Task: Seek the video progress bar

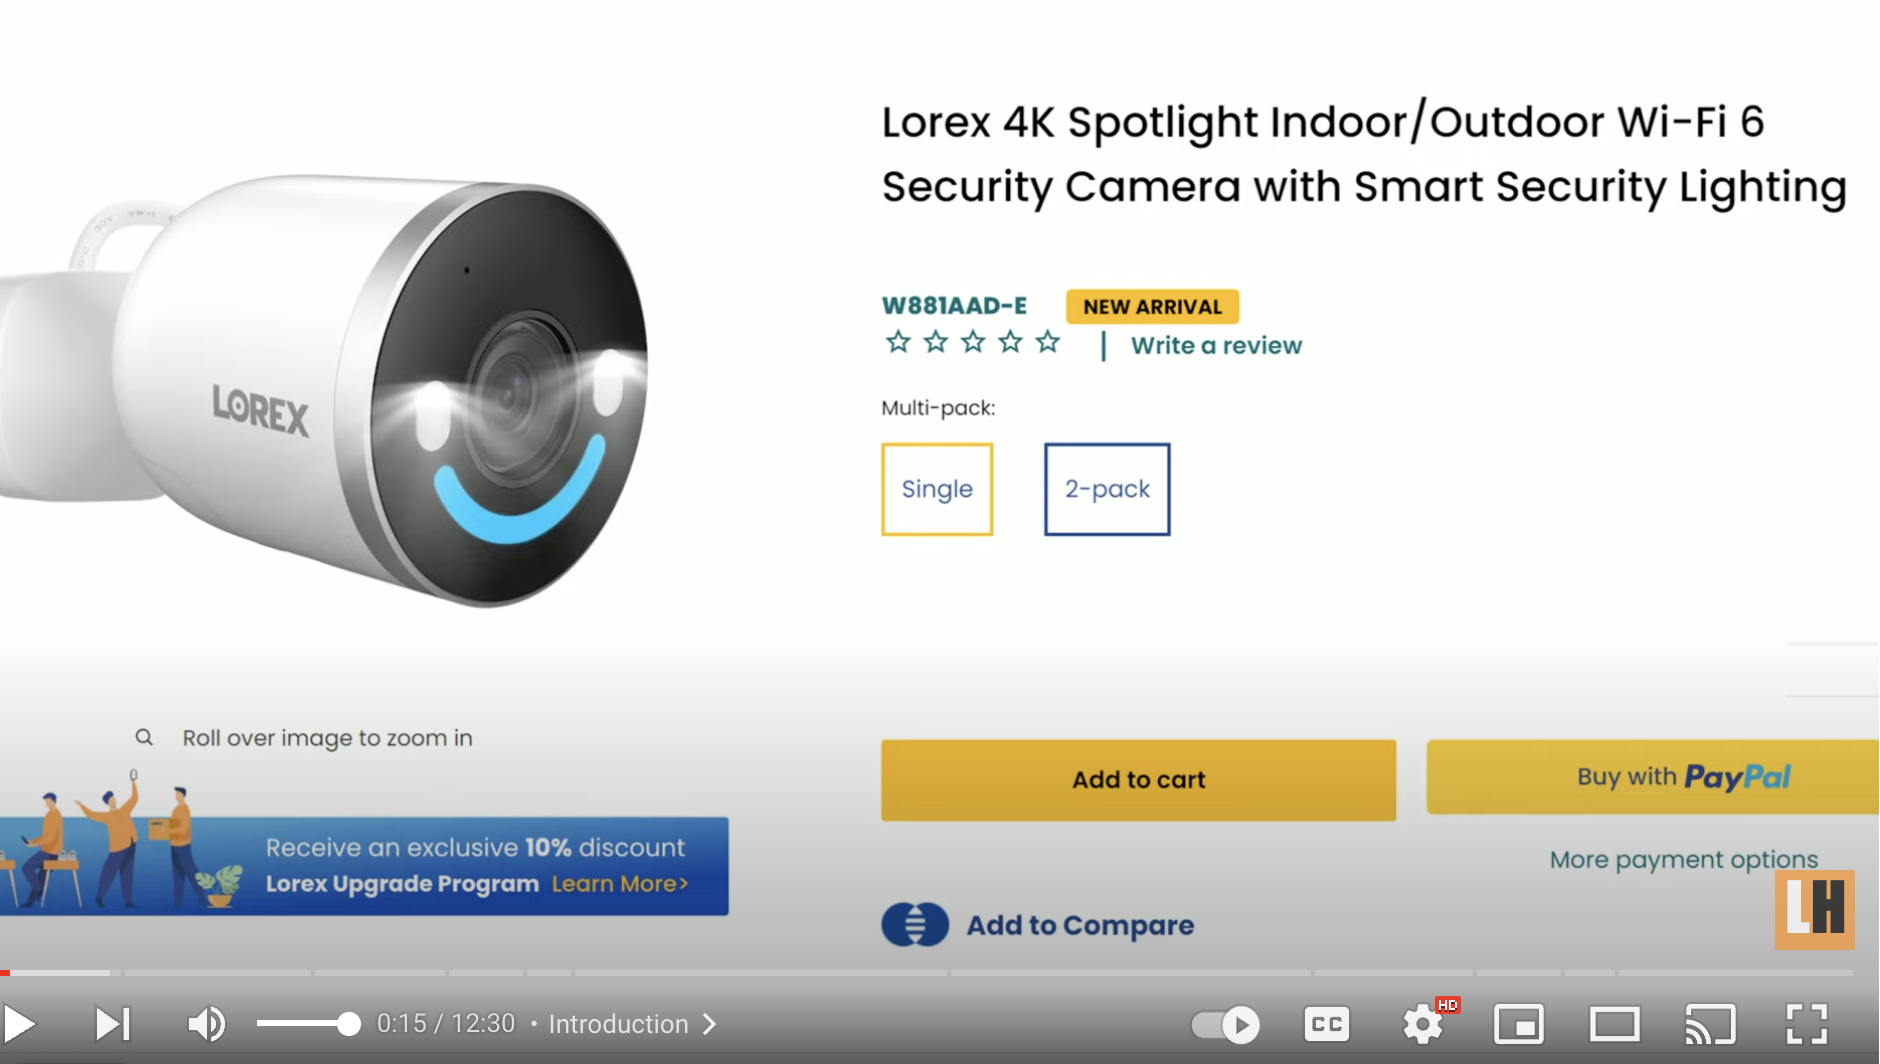Action: [927, 972]
